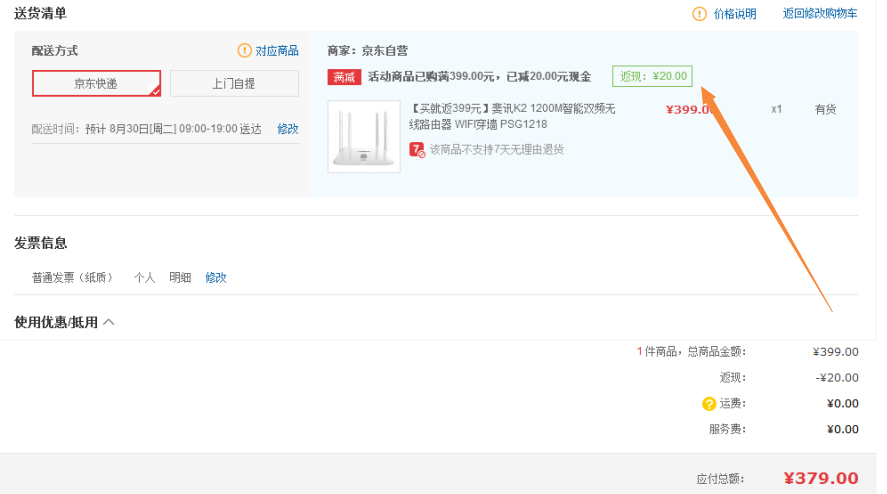Click the info icon beside 对应商品
The height and width of the screenshot is (494, 887).
(244, 51)
